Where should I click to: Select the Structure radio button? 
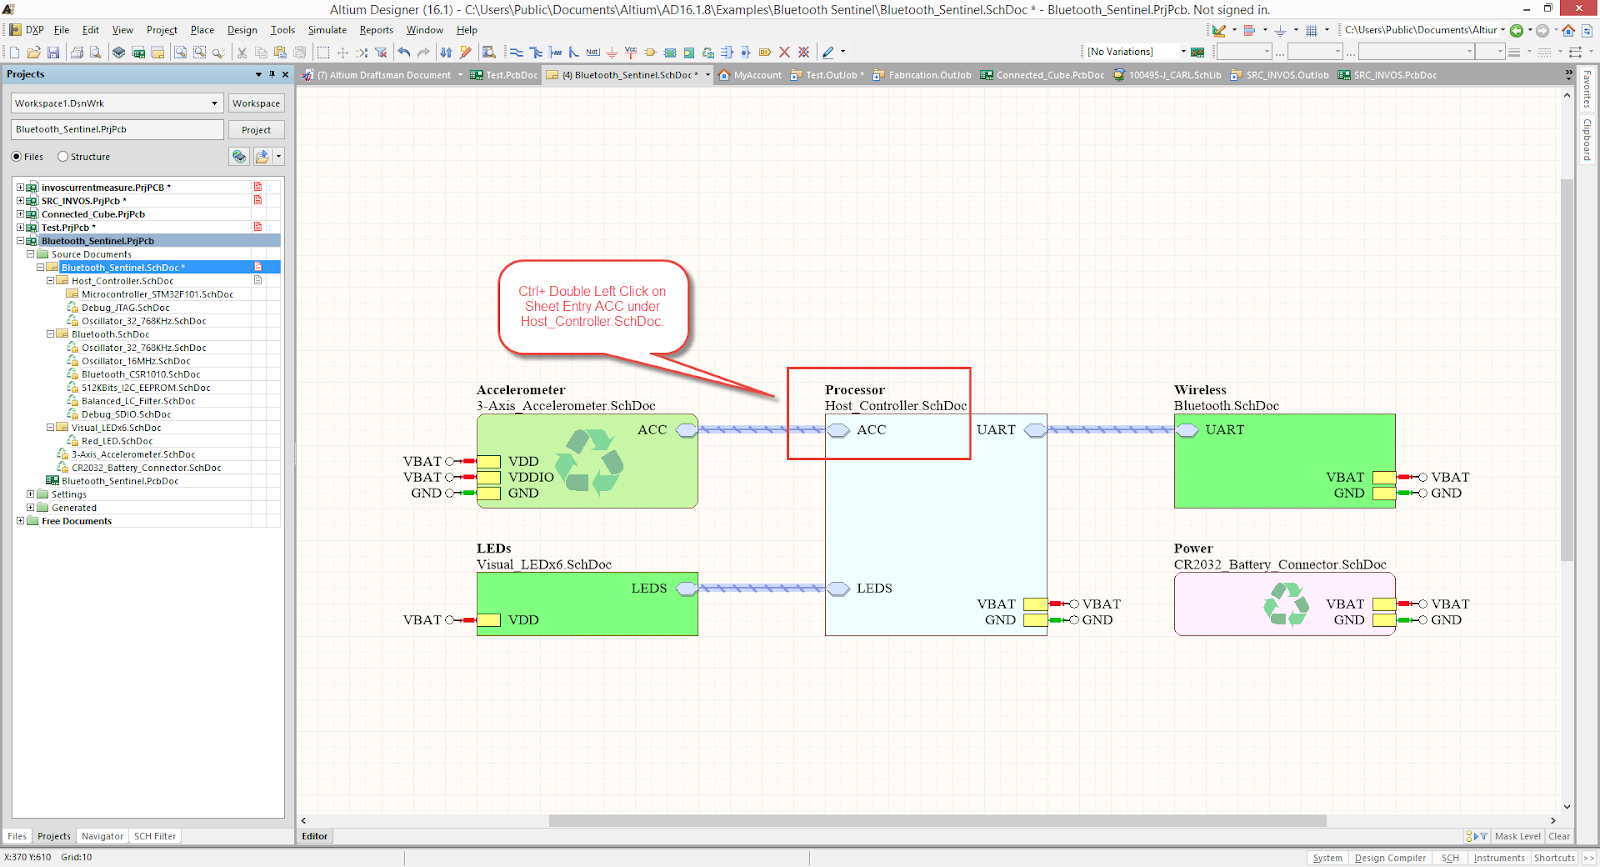click(63, 157)
